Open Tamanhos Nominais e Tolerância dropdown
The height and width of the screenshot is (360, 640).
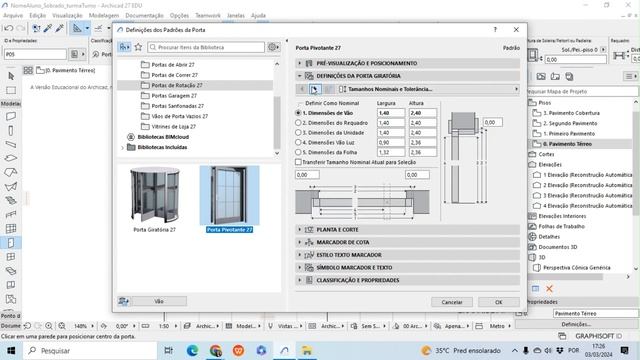(x=428, y=89)
